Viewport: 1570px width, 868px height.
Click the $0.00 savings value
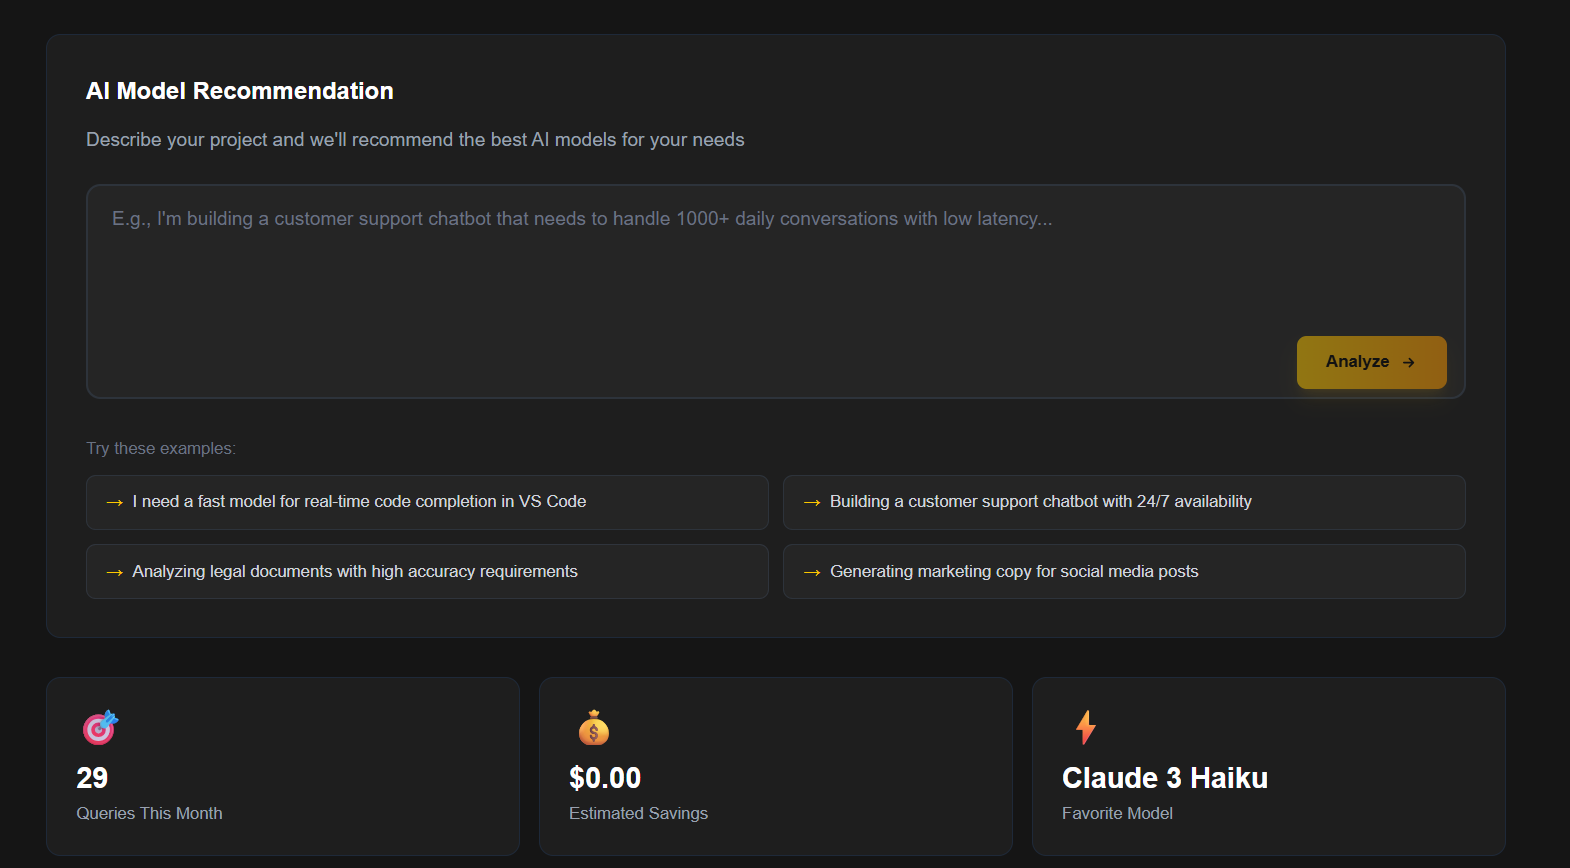point(605,778)
